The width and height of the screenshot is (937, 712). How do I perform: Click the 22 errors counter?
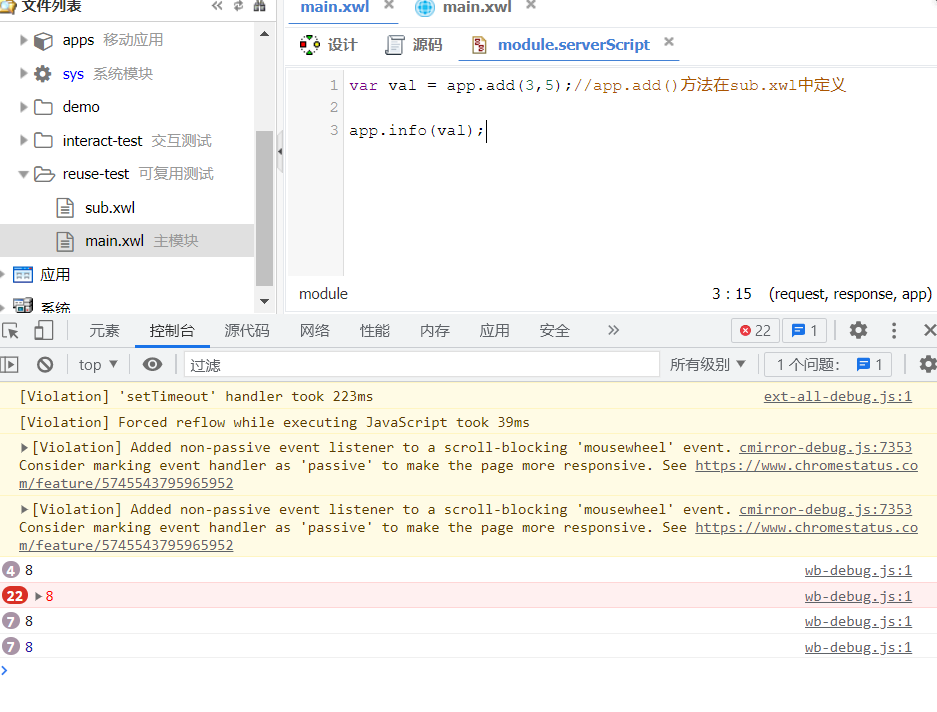tap(755, 331)
